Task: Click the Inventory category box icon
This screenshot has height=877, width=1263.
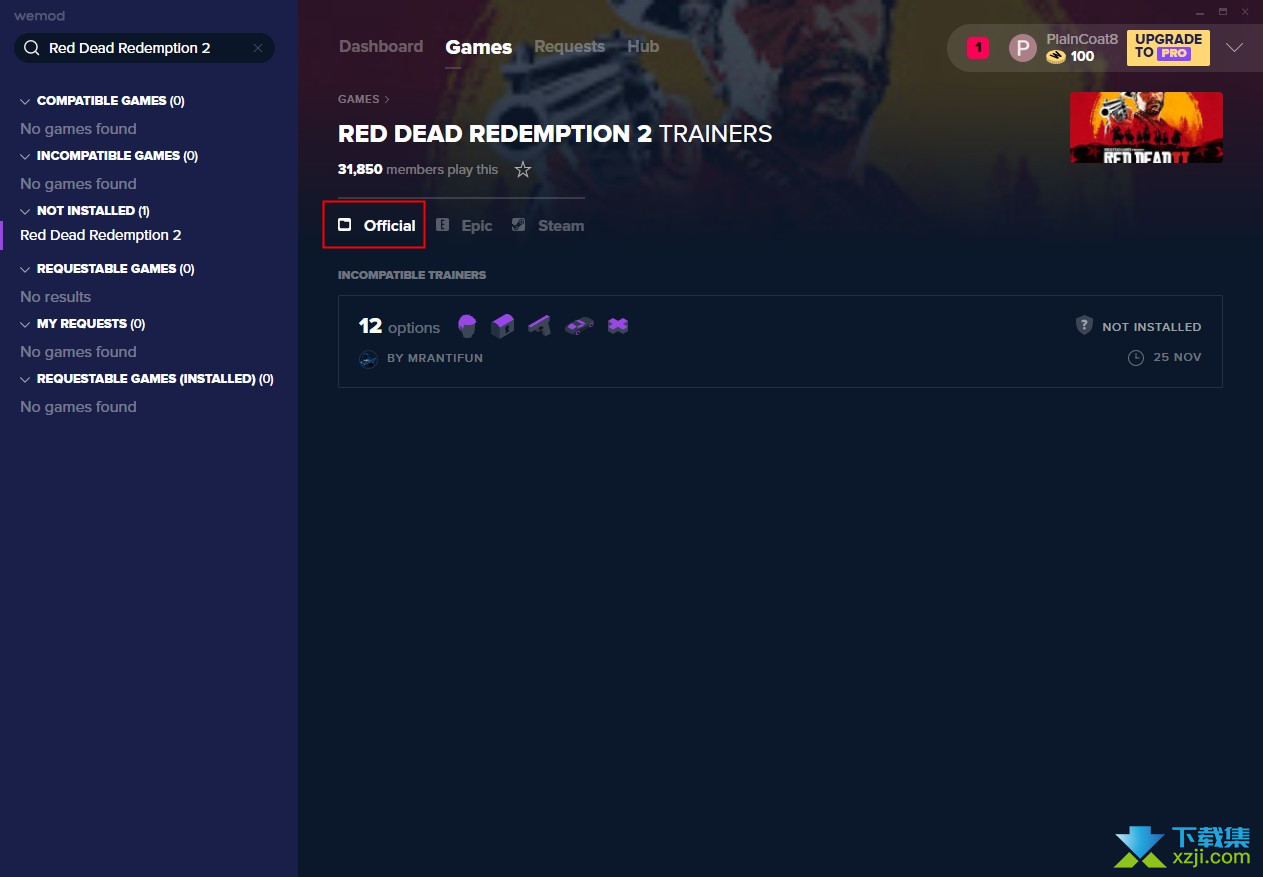Action: pyautogui.click(x=503, y=325)
